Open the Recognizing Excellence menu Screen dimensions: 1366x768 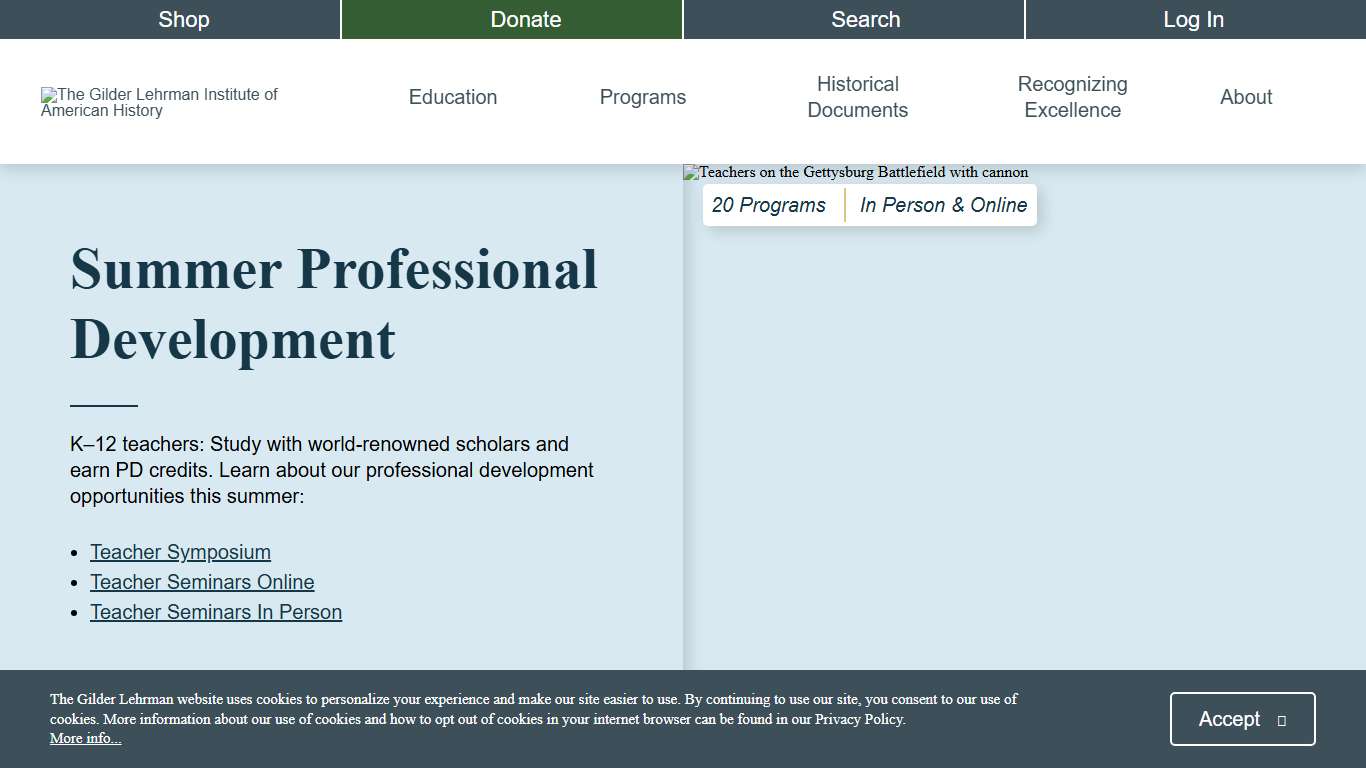1072,97
